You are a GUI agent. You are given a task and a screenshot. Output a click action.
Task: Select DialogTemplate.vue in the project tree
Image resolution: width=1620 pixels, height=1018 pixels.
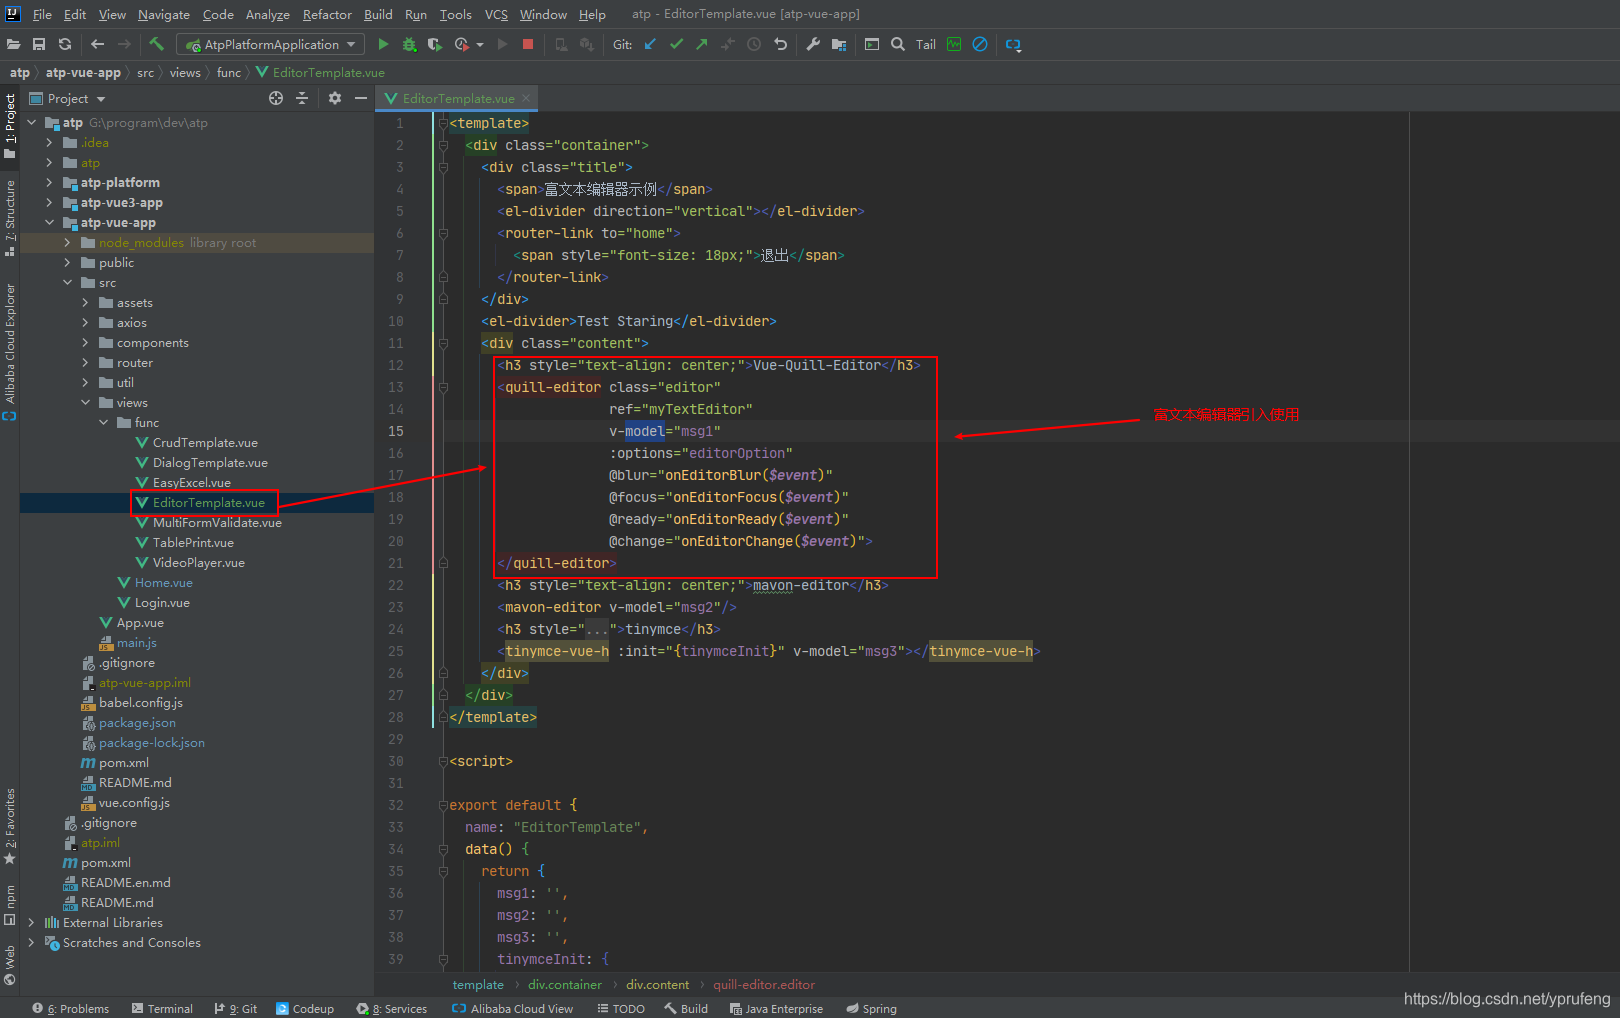(209, 462)
